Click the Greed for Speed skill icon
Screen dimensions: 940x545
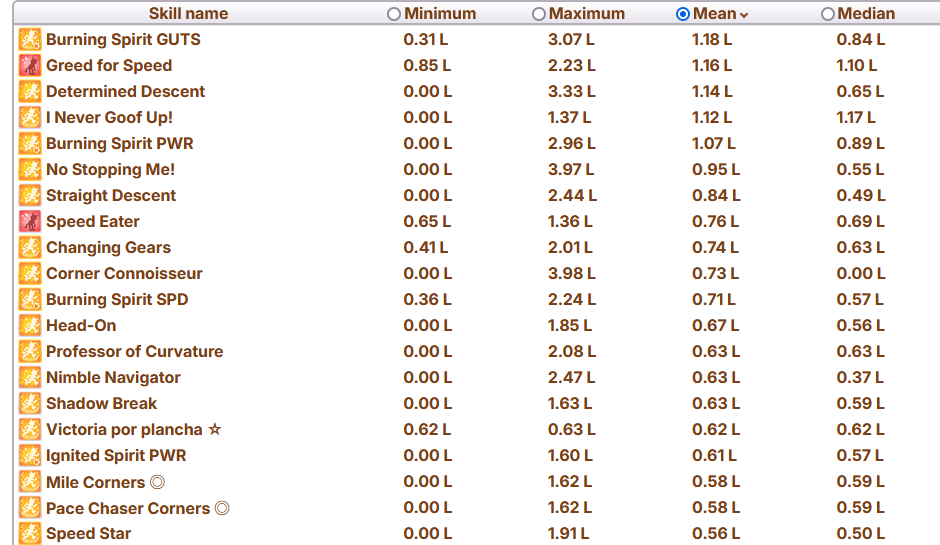click(x=30, y=65)
